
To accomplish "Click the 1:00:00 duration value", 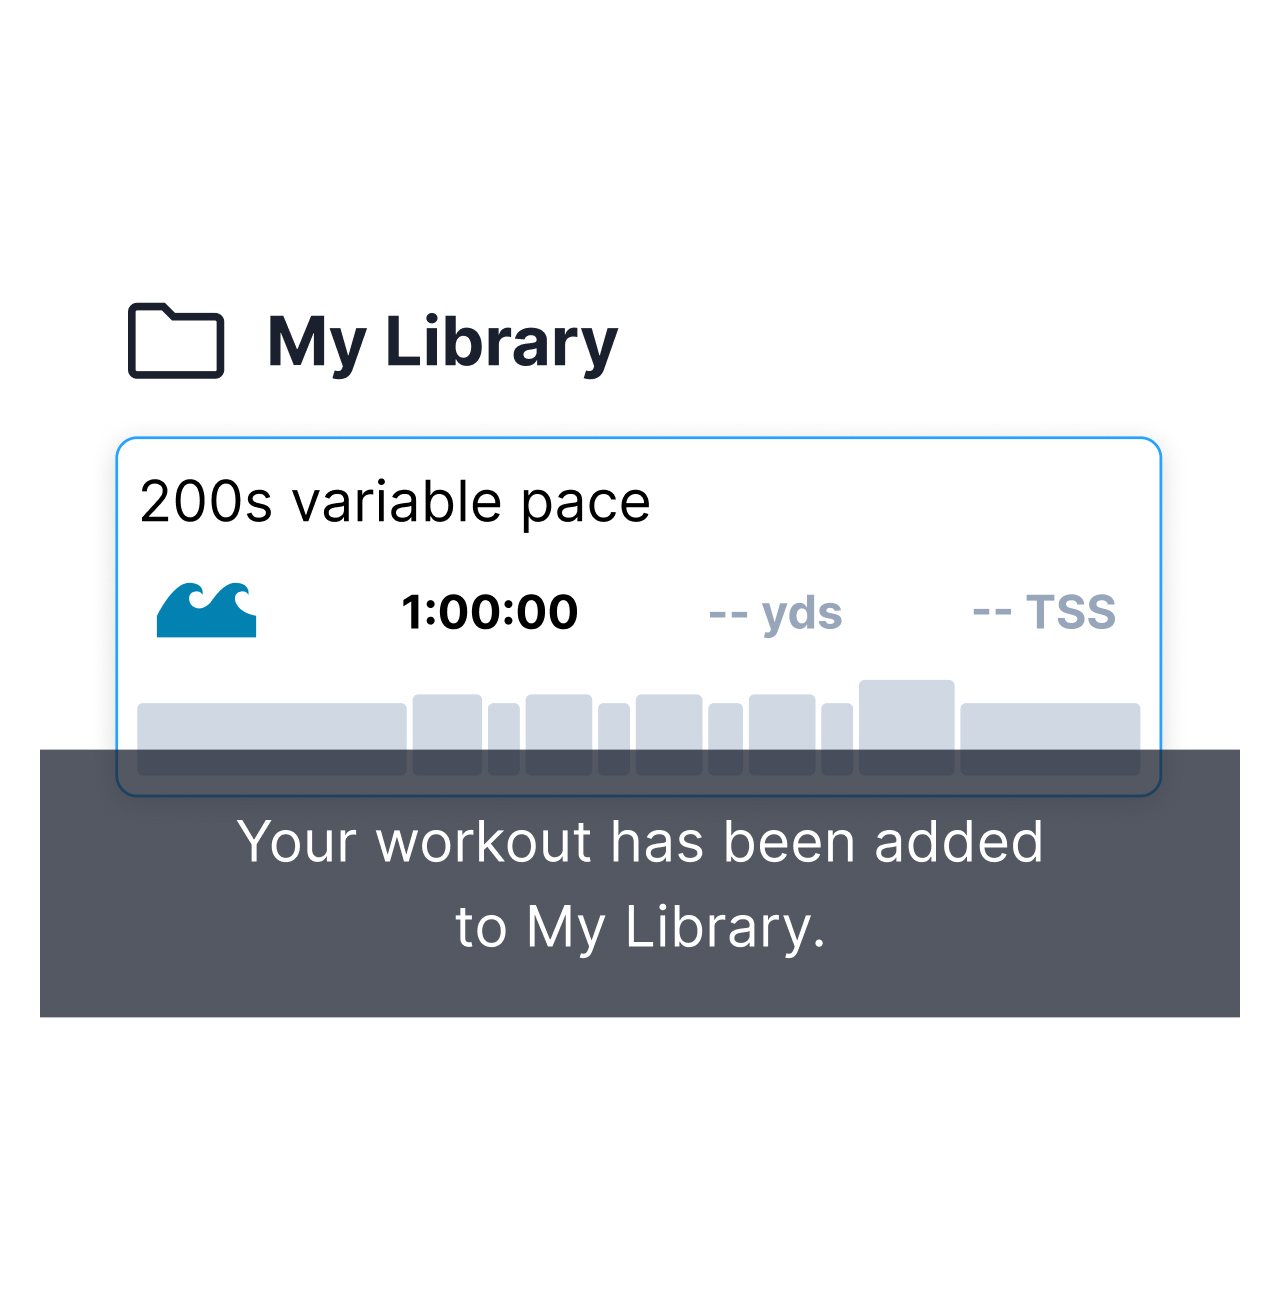I will pyautogui.click(x=489, y=612).
